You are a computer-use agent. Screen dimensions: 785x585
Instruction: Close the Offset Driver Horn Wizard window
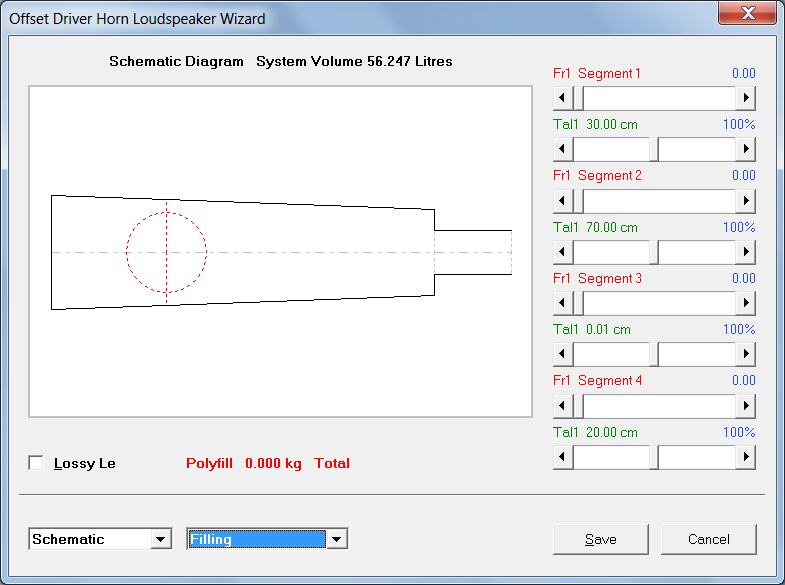[747, 13]
